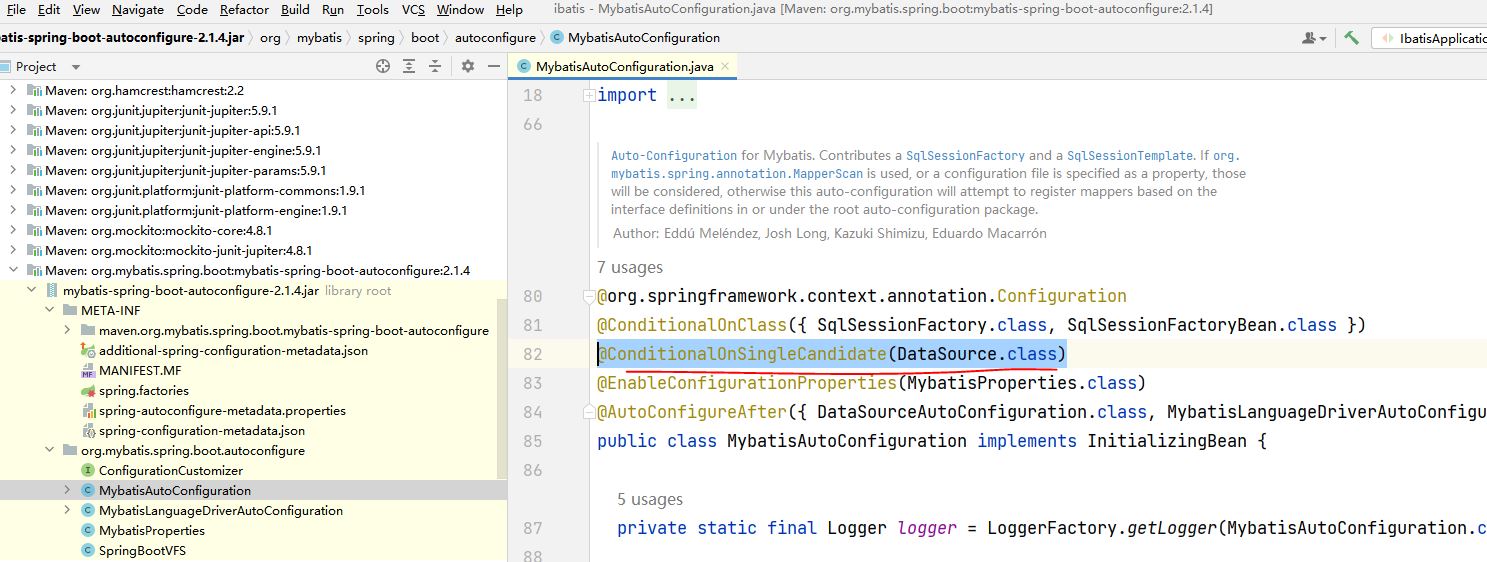Click line number 85 in the gutter
The image size is (1487, 562).
[x=533, y=441]
